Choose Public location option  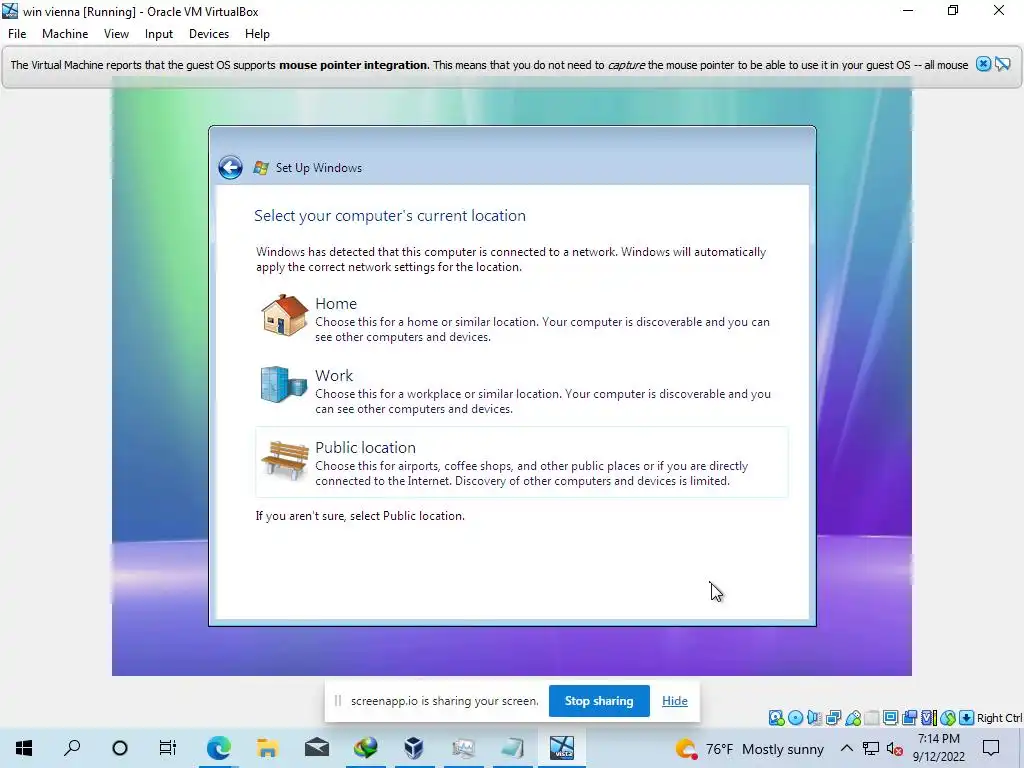(522, 462)
